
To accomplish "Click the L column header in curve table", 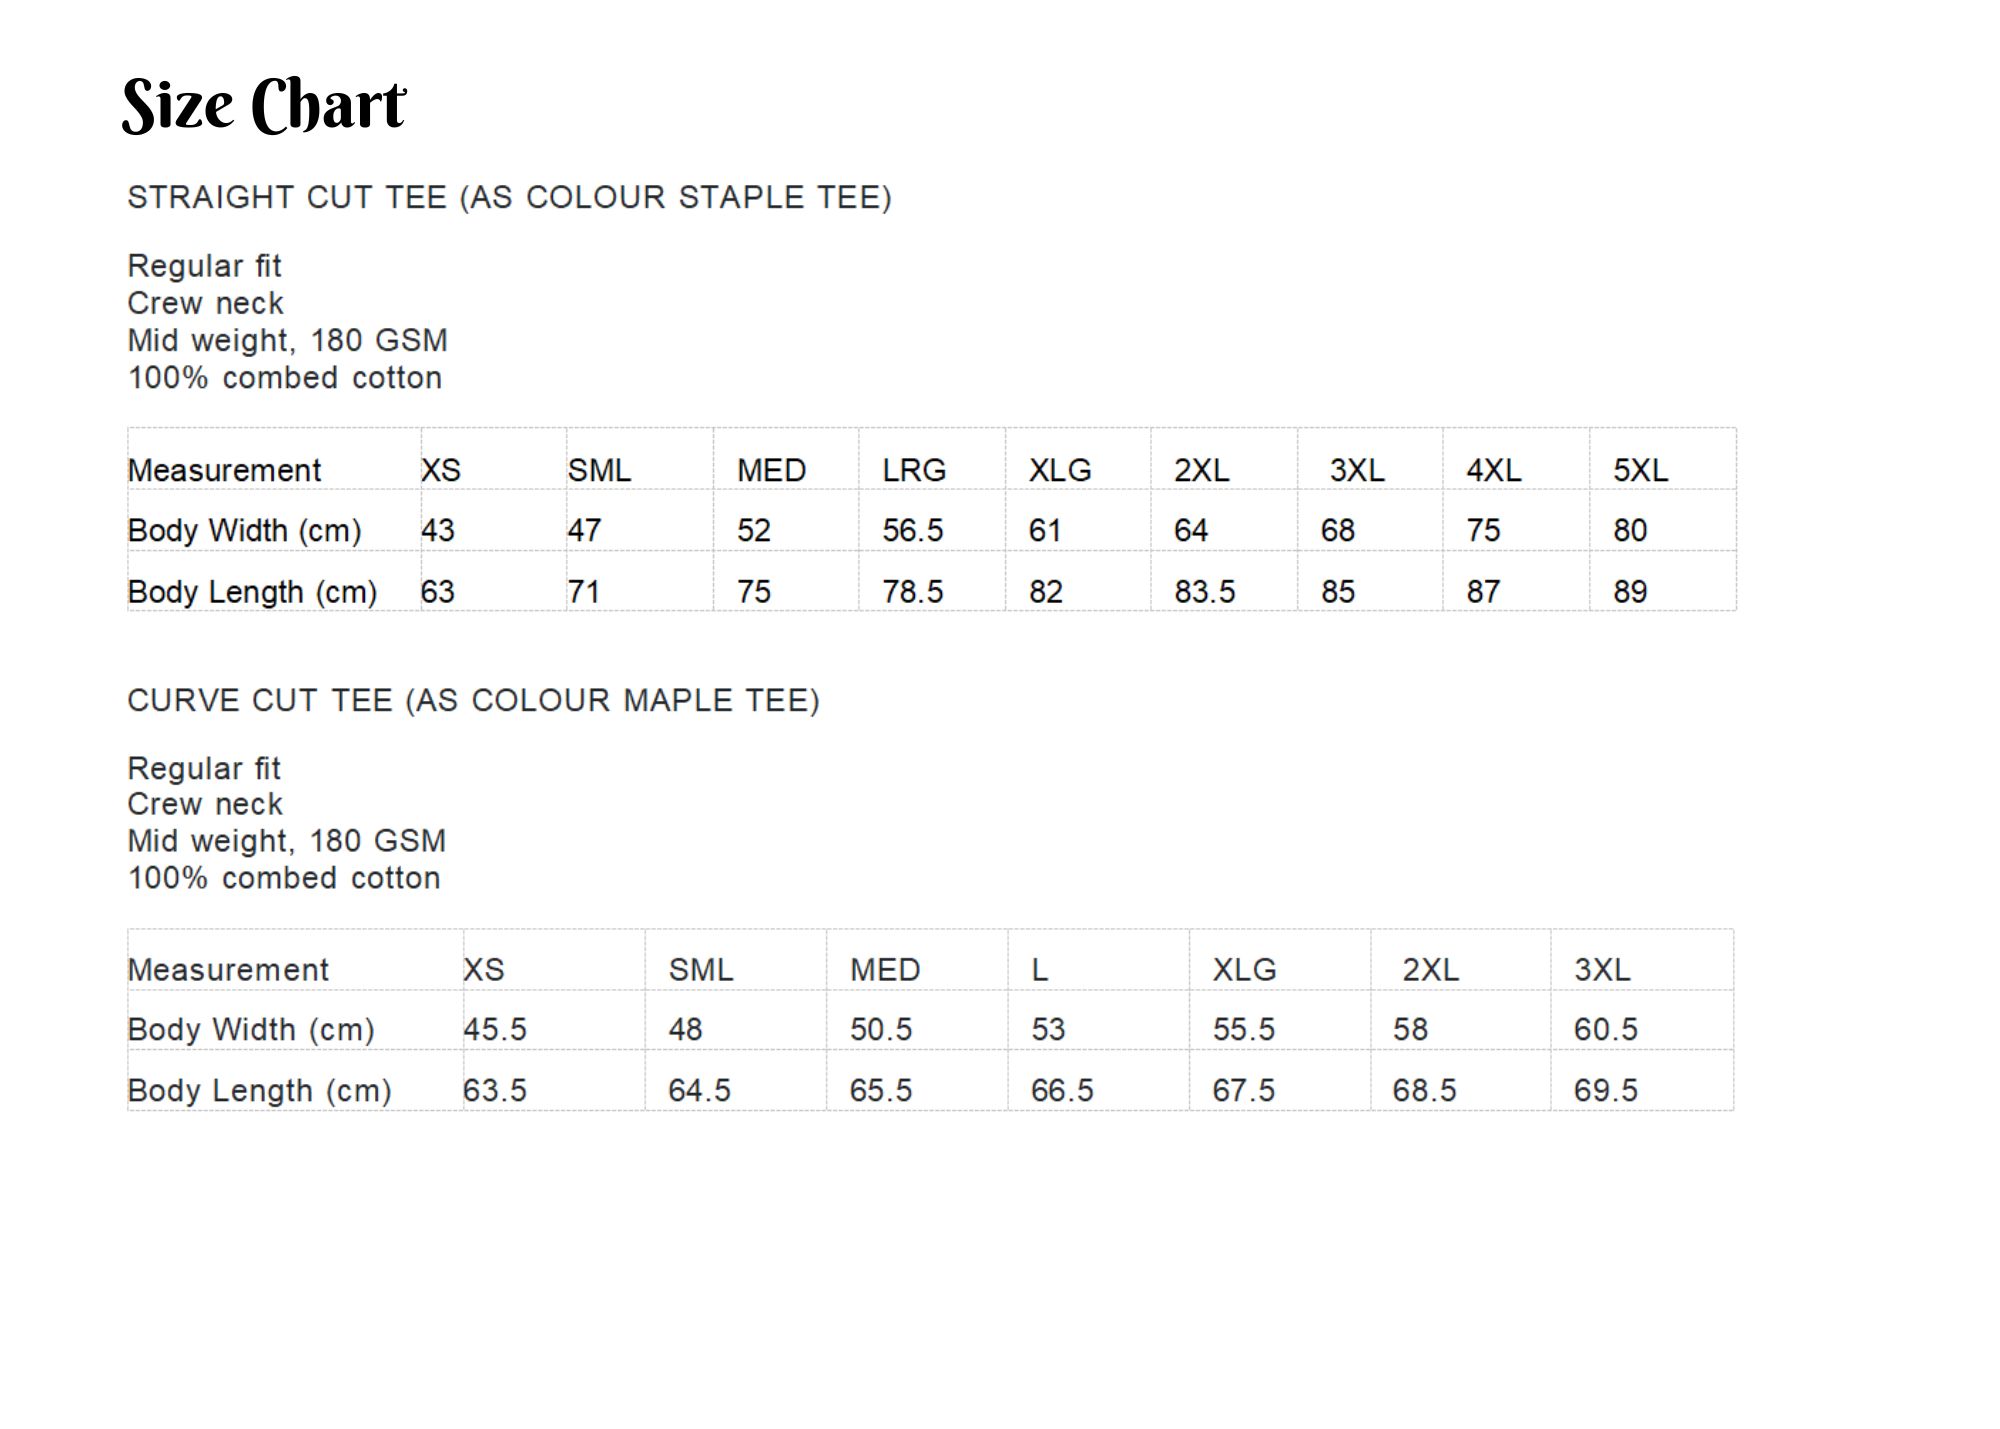I will tap(1040, 969).
